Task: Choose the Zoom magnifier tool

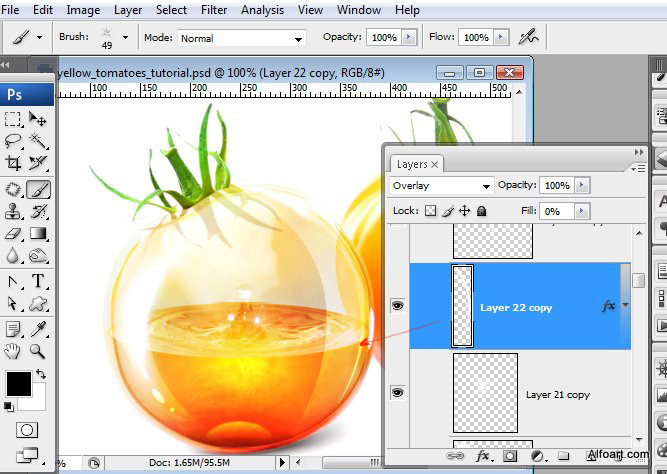Action: [x=38, y=350]
